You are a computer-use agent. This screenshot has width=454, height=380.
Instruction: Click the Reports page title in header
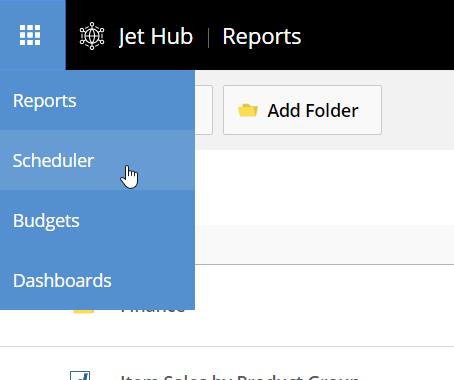tap(262, 36)
